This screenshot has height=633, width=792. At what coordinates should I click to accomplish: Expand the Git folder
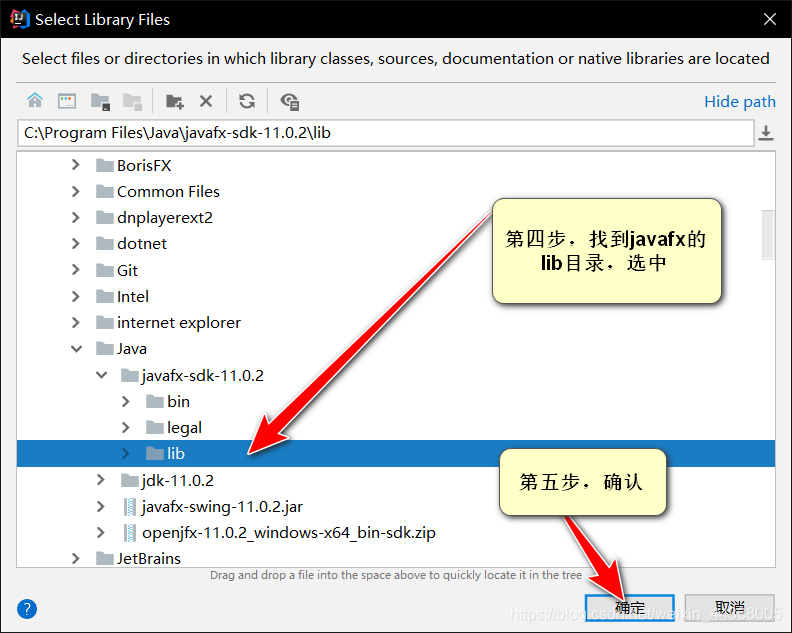[x=76, y=270]
